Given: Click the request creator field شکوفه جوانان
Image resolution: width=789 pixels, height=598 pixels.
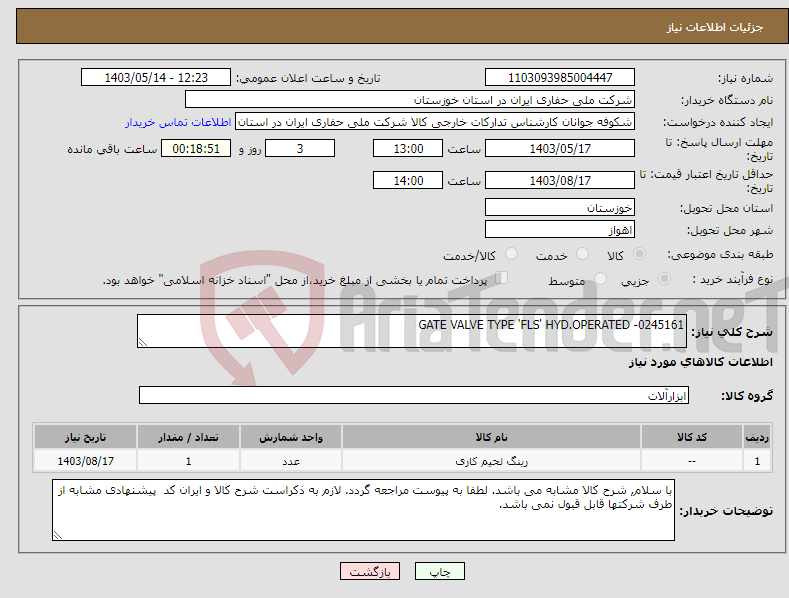Looking at the screenshot, I should (435, 122).
